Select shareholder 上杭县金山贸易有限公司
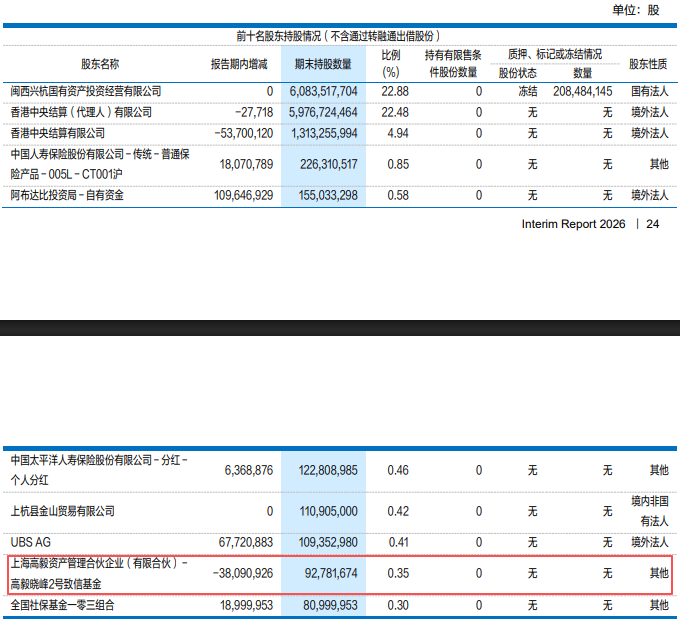The image size is (680, 619). [x=62, y=511]
